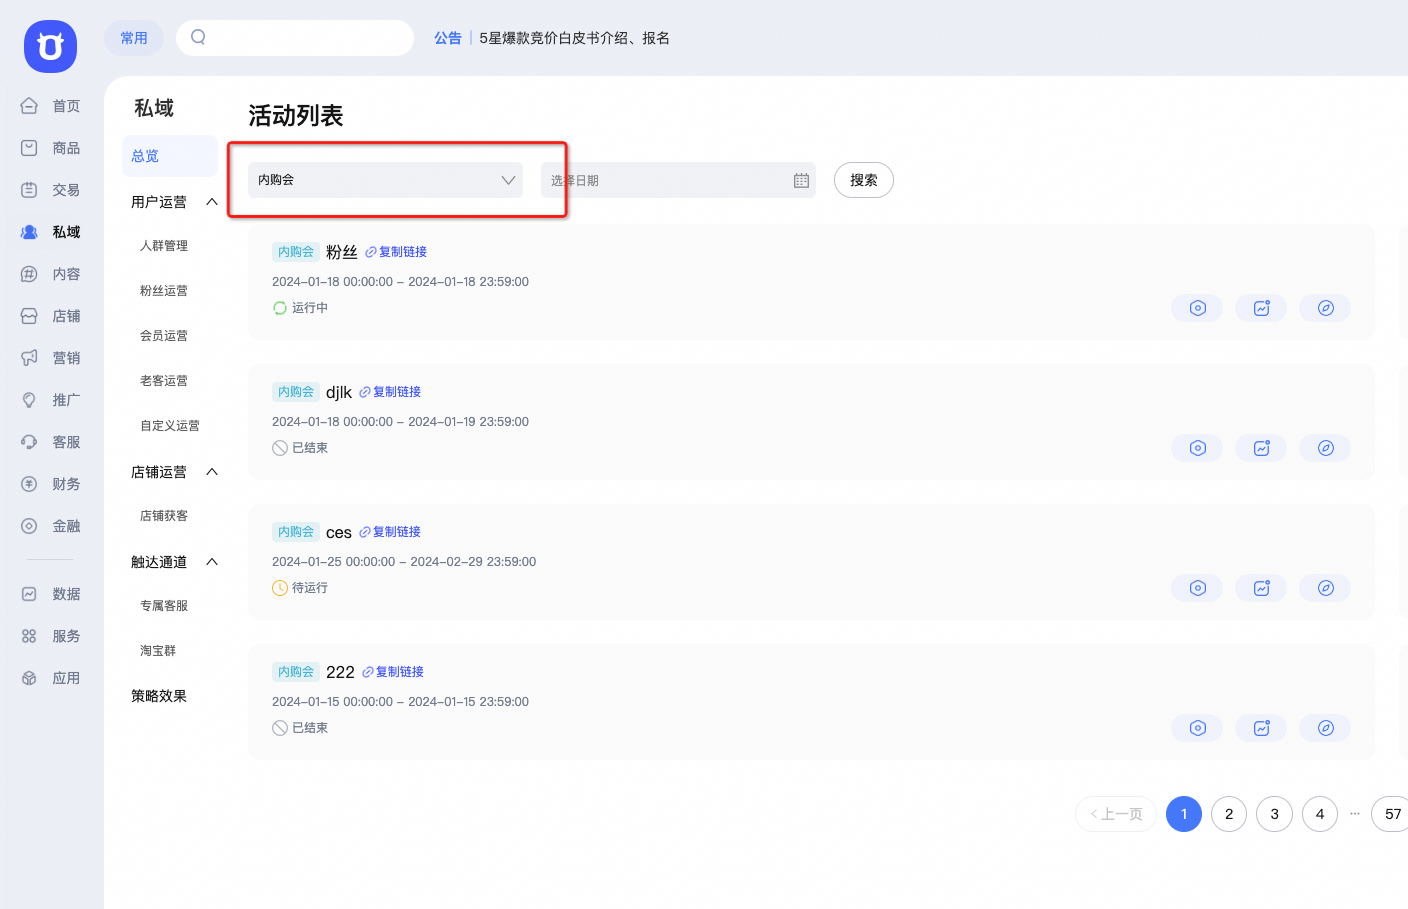Click pagination ellipsis to jump pages
Image resolution: width=1408 pixels, height=909 pixels.
[1355, 814]
